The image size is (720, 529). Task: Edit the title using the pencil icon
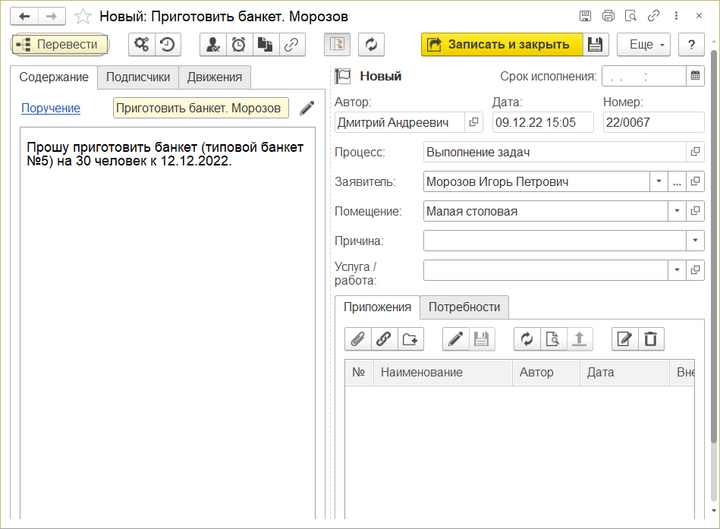[x=307, y=108]
